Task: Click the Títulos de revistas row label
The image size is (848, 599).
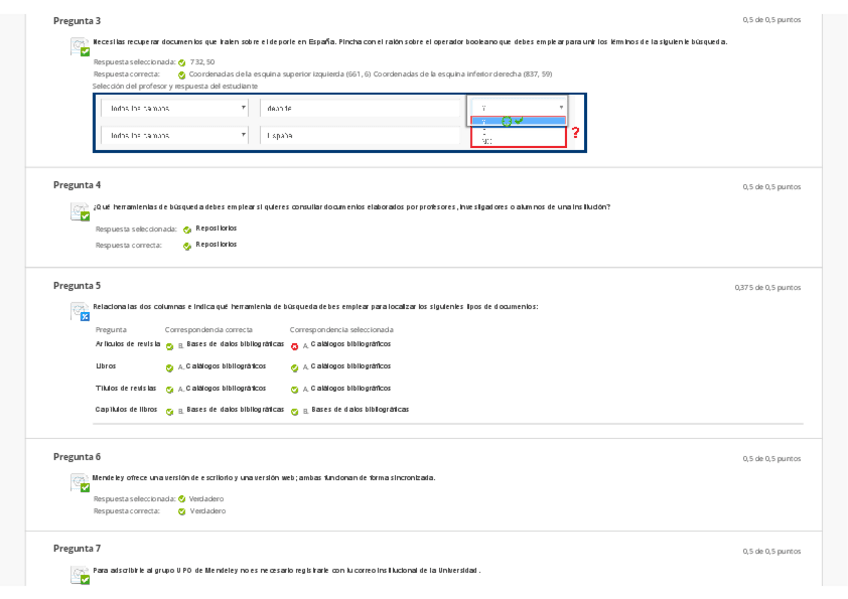Action: [x=126, y=388]
